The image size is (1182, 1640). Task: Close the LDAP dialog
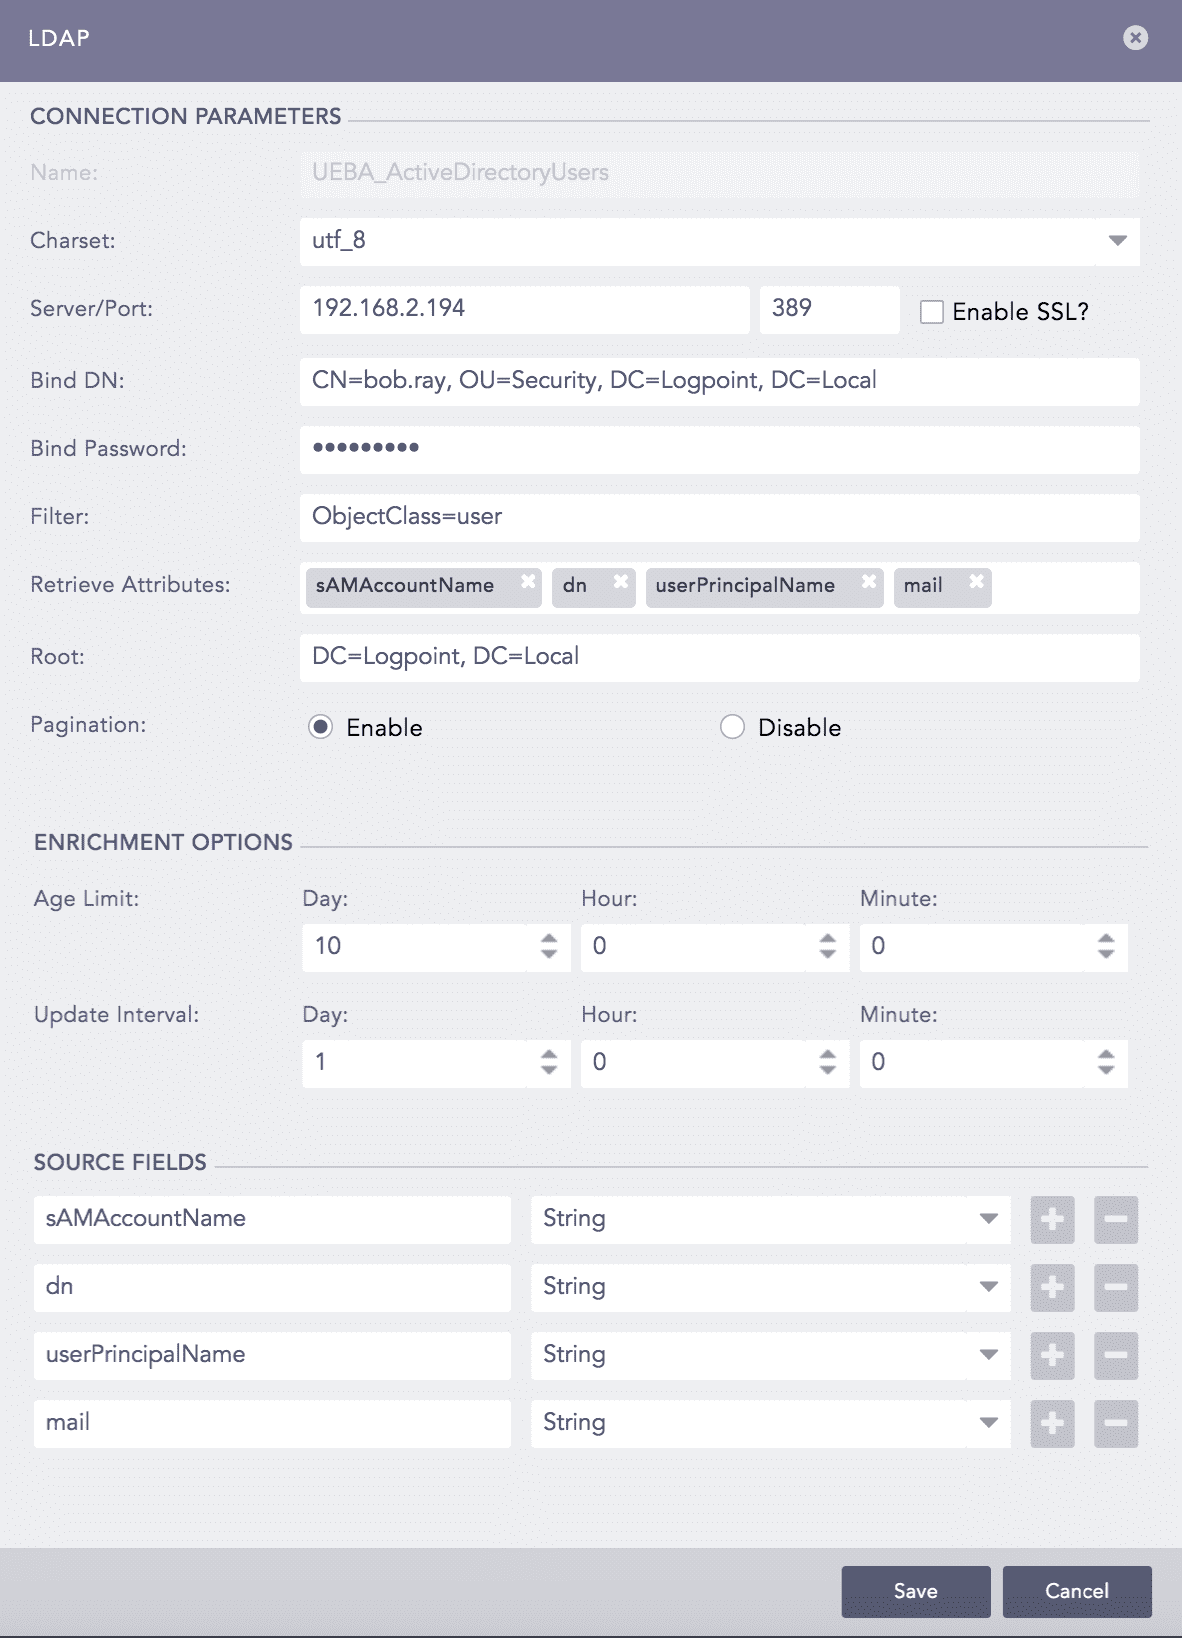[x=1135, y=38]
